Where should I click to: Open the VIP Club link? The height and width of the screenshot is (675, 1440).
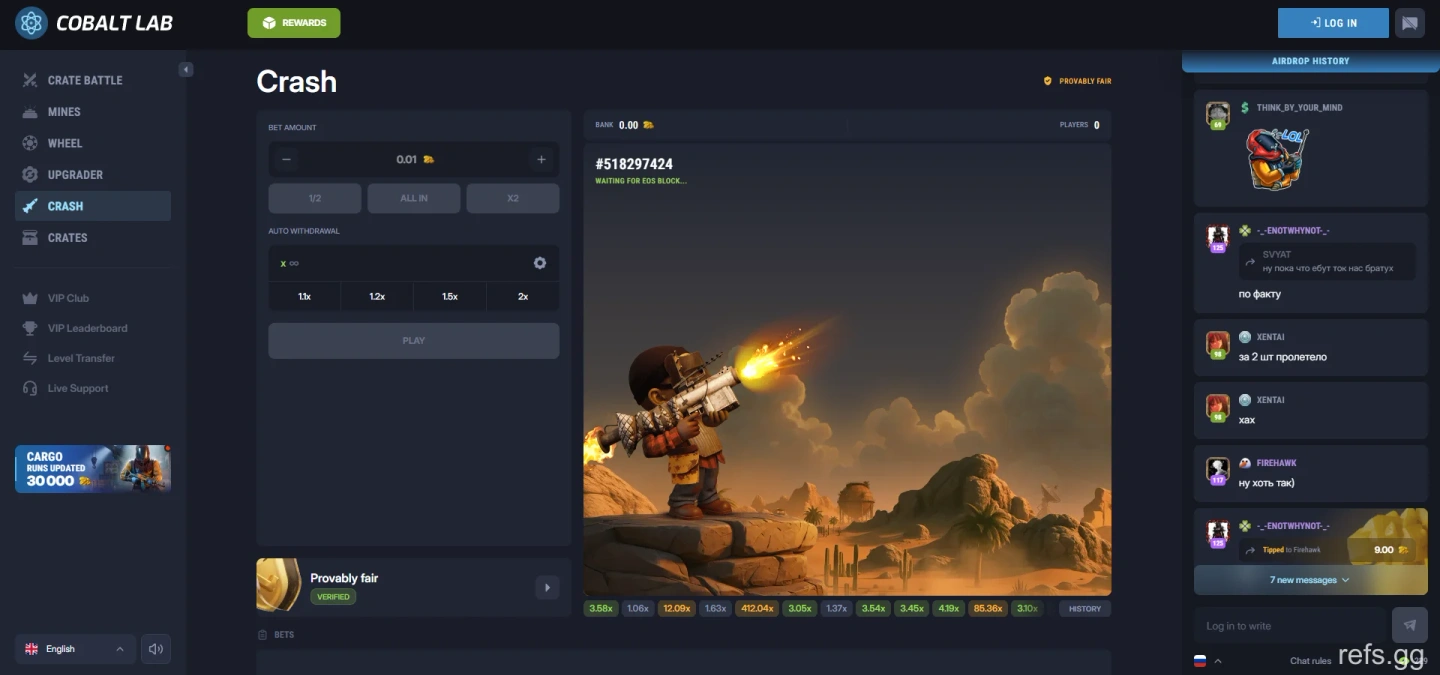68,298
